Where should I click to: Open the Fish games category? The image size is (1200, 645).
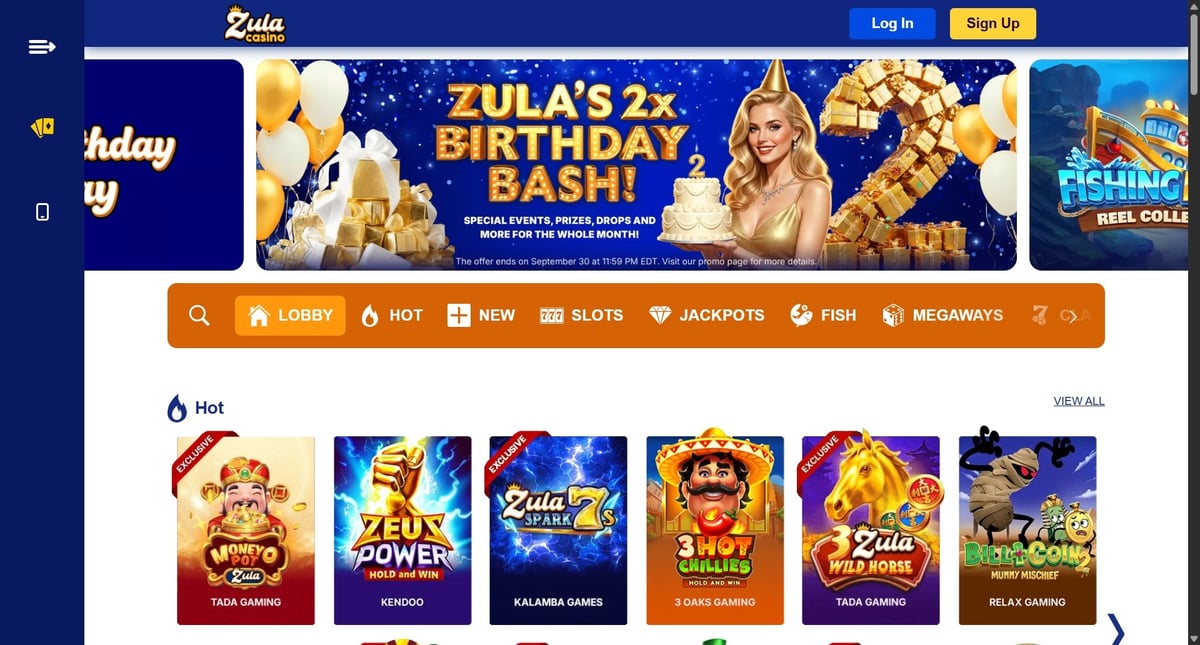pyautogui.click(x=823, y=315)
